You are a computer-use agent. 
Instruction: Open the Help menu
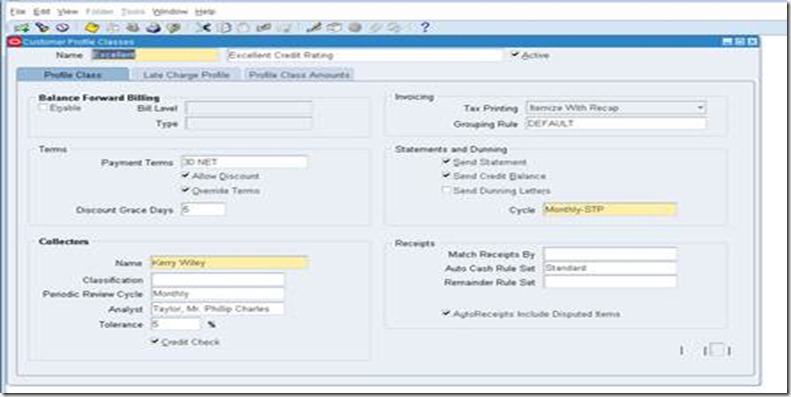pyautogui.click(x=205, y=11)
